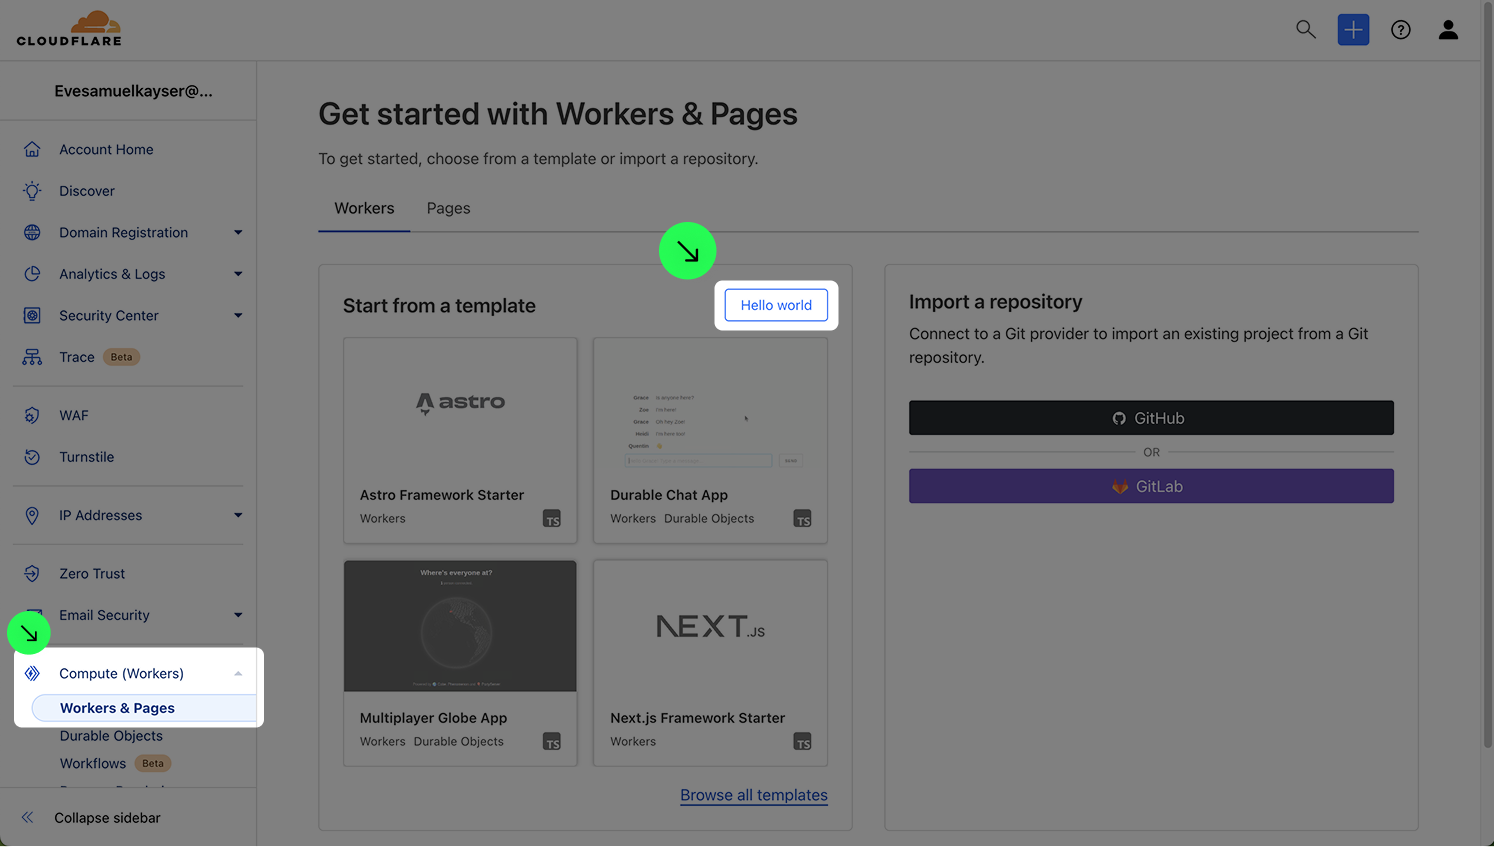Viewport: 1494px width, 847px height.
Task: Connect with the GitLab button
Action: 1151,486
